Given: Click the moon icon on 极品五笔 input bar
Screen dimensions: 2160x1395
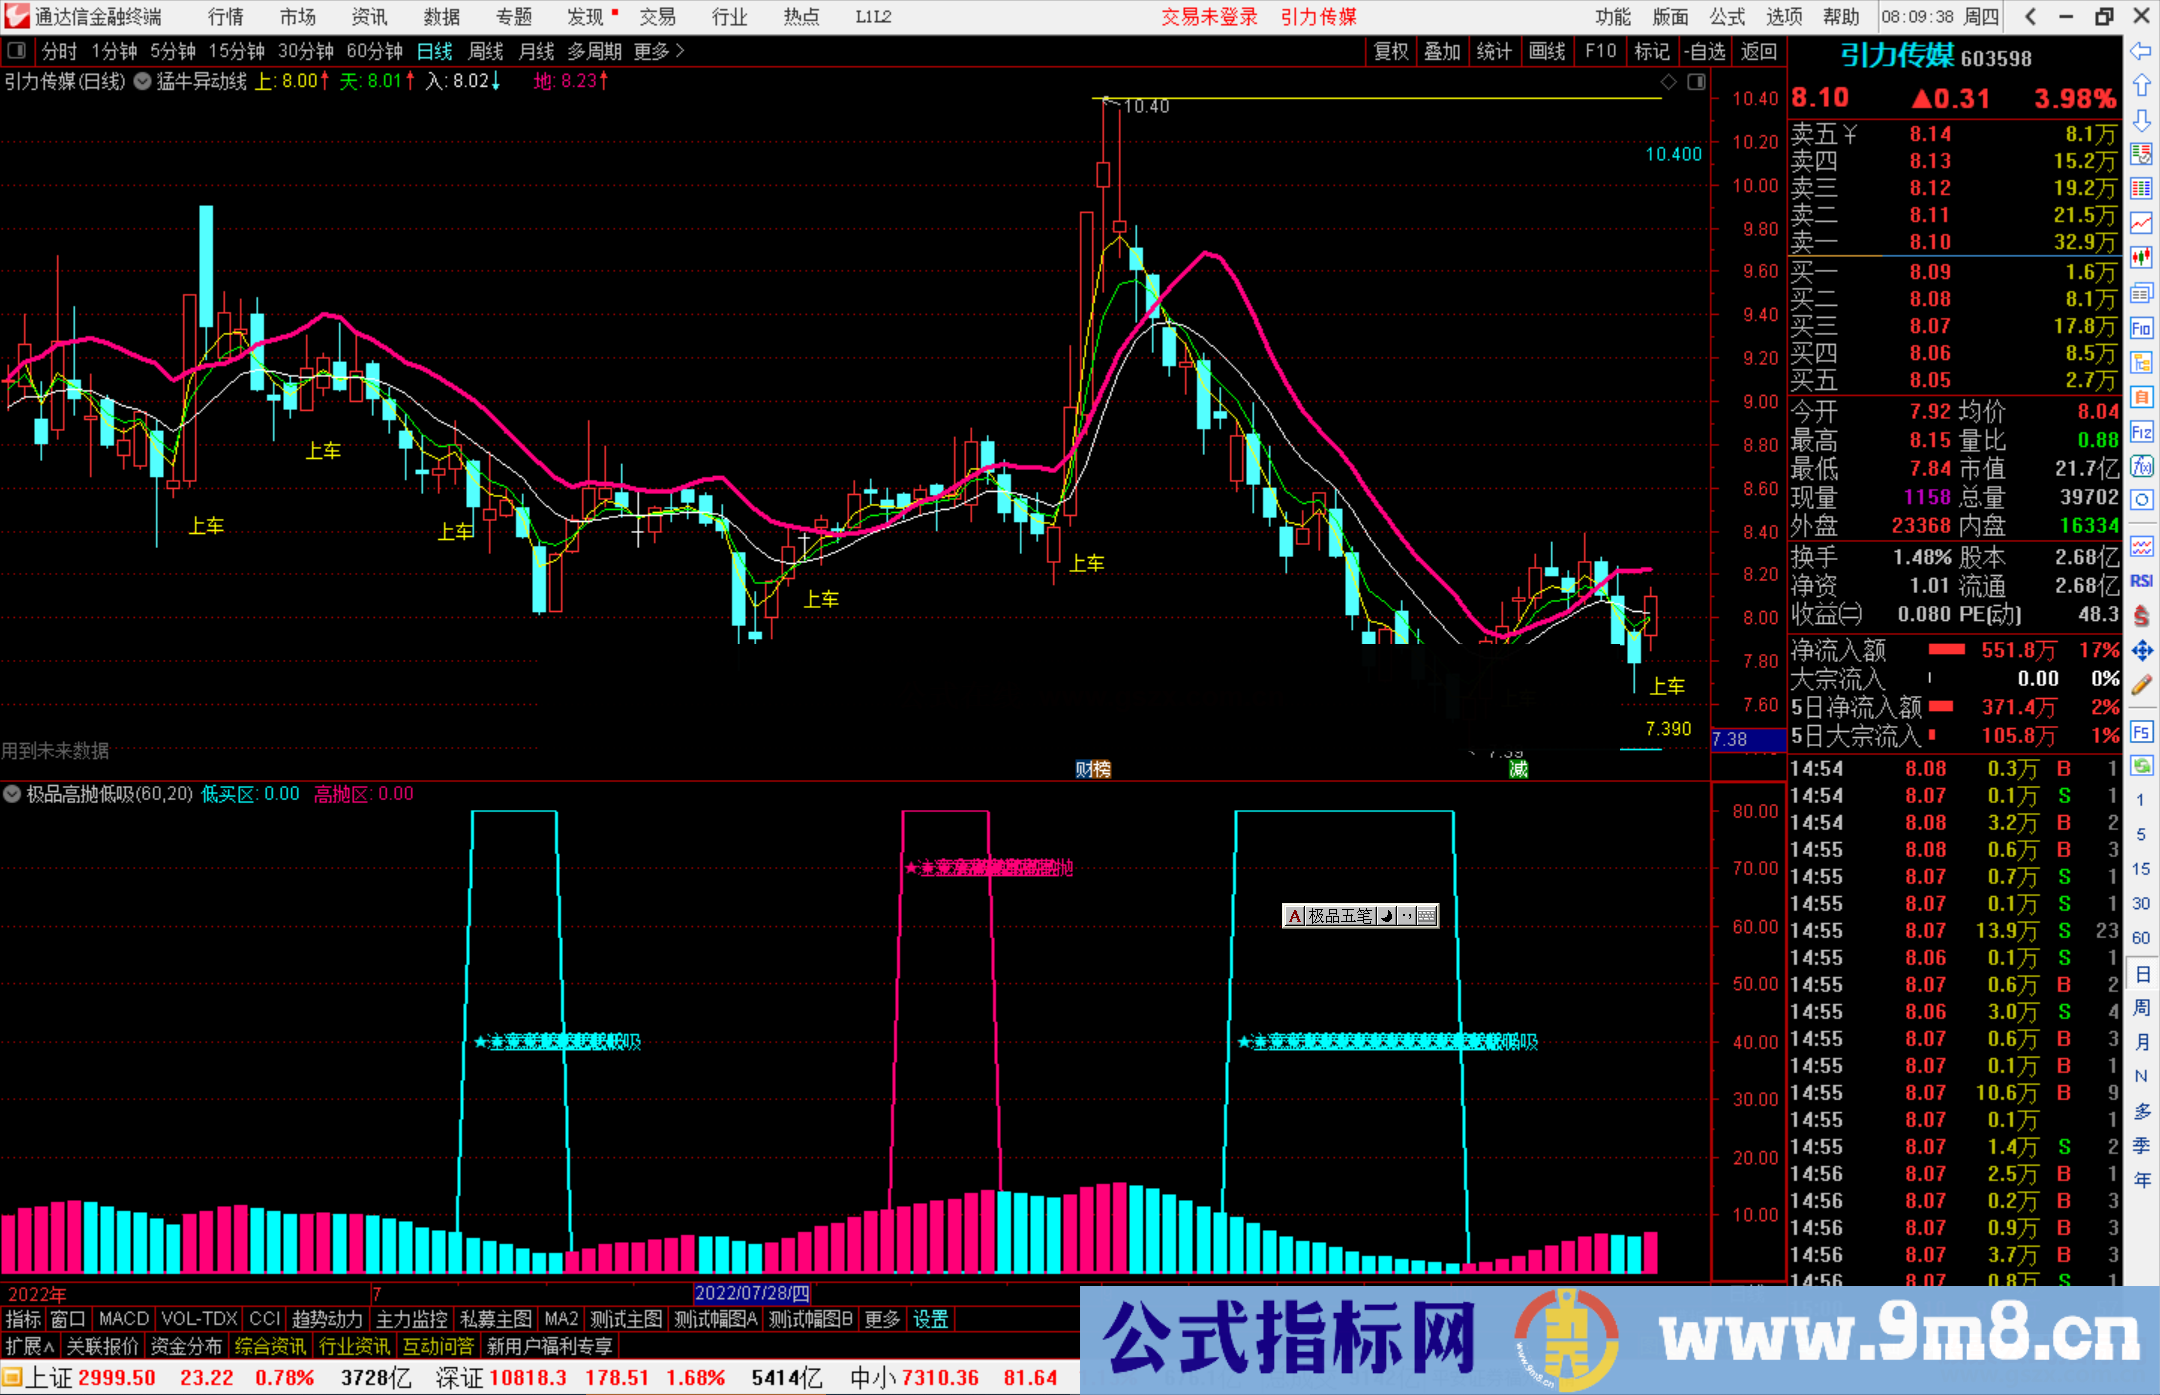Looking at the screenshot, I should coord(1386,915).
